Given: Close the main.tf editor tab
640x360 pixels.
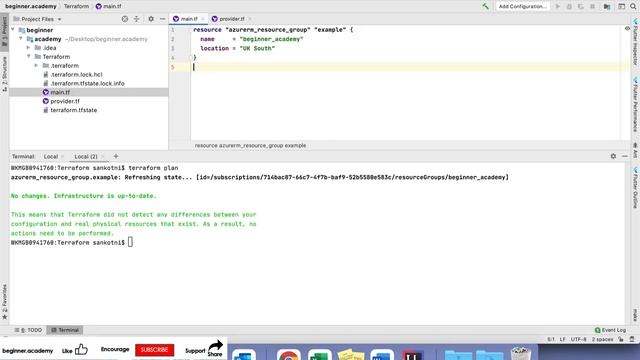Looking at the screenshot, I should click(202, 19).
